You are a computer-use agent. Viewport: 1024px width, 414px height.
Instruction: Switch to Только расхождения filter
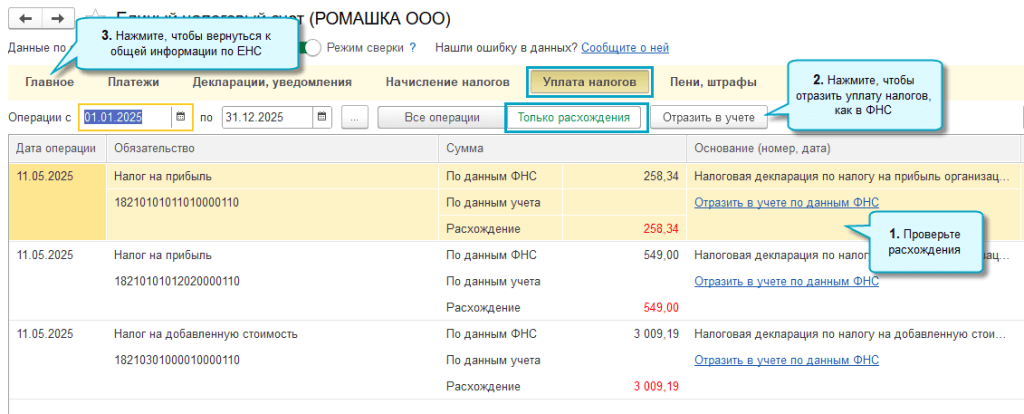575,117
